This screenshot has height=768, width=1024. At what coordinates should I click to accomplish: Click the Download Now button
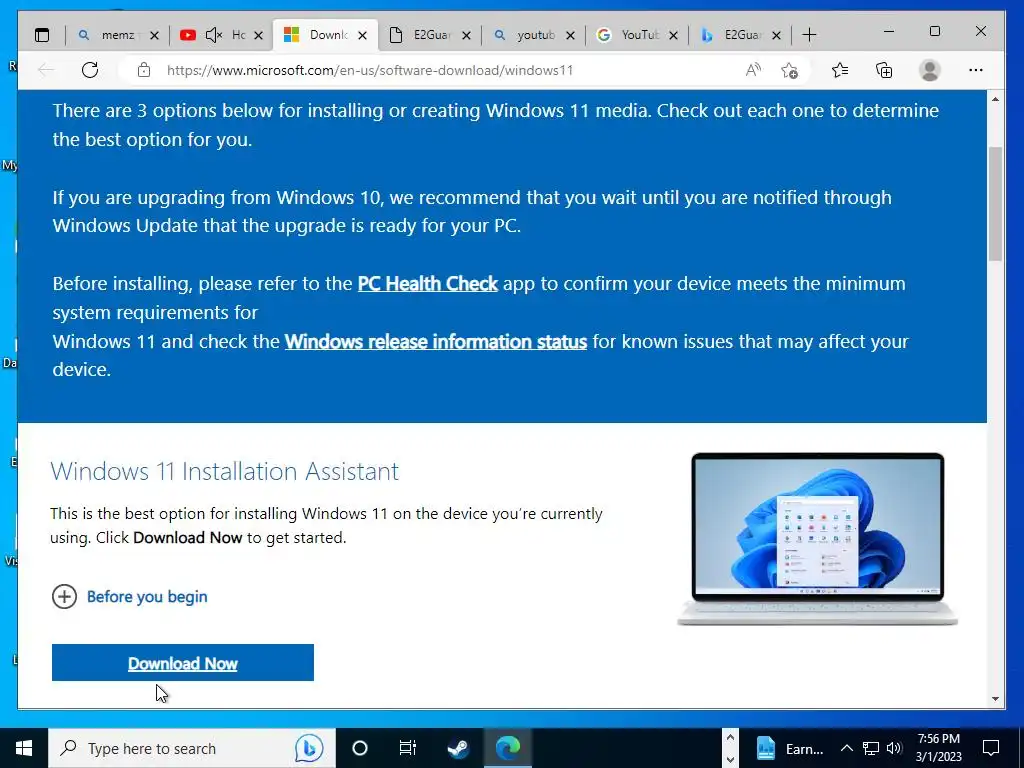tap(183, 663)
